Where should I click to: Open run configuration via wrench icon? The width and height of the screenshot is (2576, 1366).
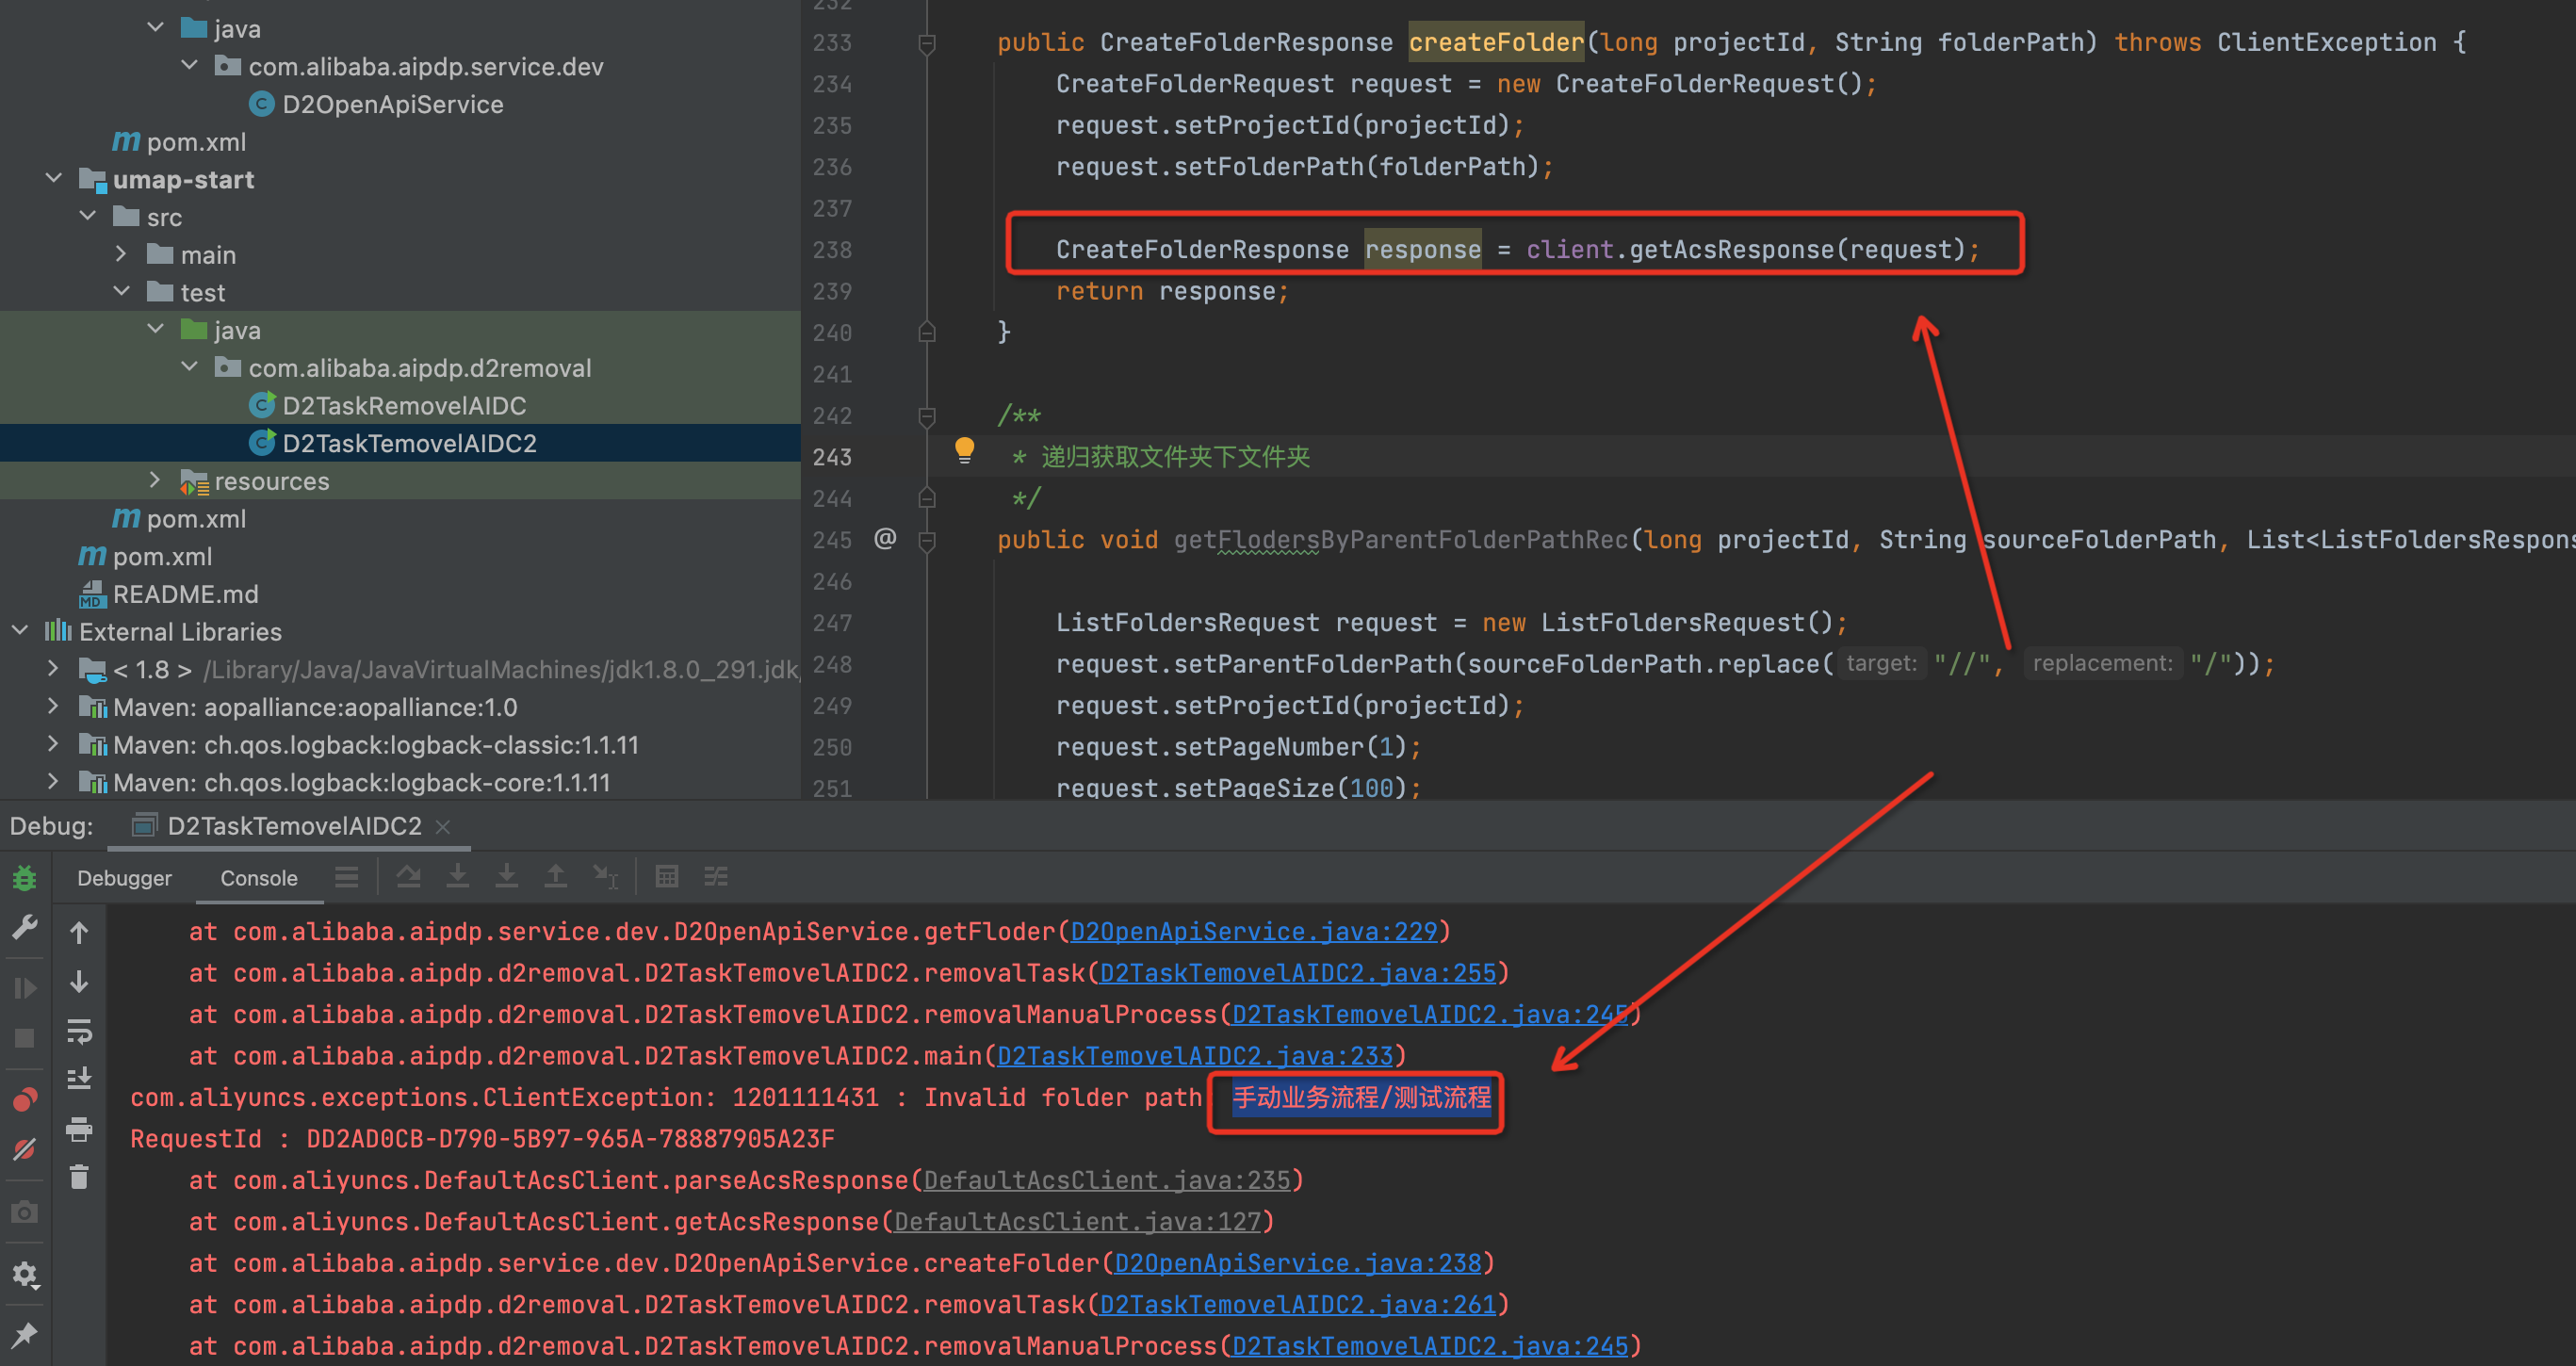coord(25,928)
